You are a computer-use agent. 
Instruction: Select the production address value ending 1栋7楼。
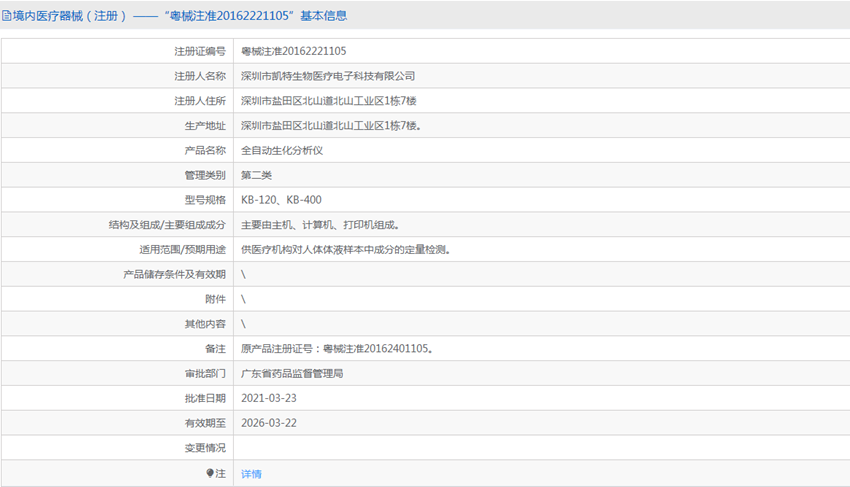pyautogui.click(x=331, y=126)
